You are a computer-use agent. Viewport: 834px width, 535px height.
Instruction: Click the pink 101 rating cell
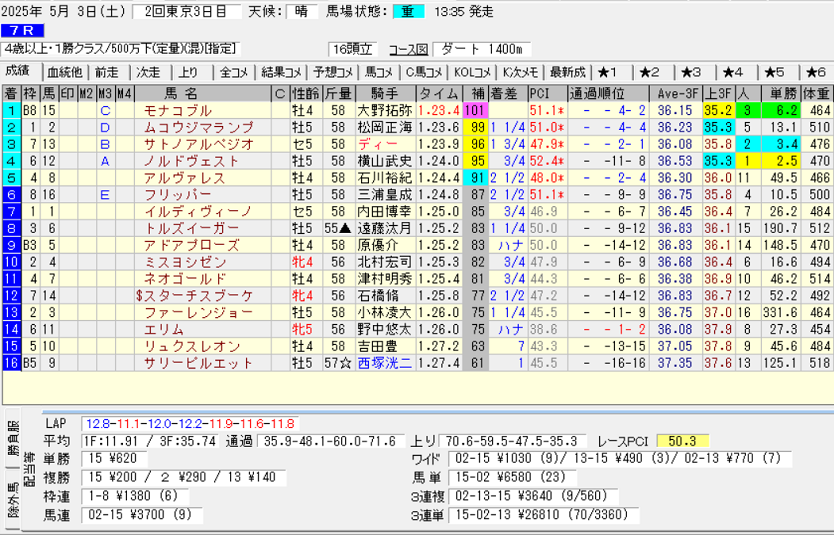coord(475,110)
